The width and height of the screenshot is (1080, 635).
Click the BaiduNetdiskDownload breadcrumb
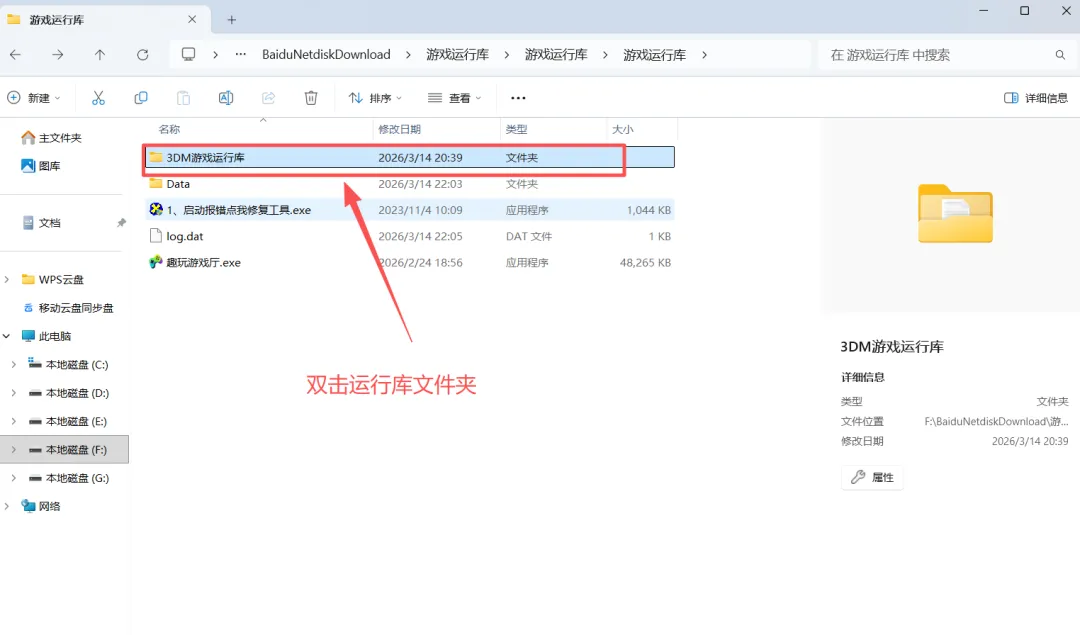pyautogui.click(x=326, y=54)
